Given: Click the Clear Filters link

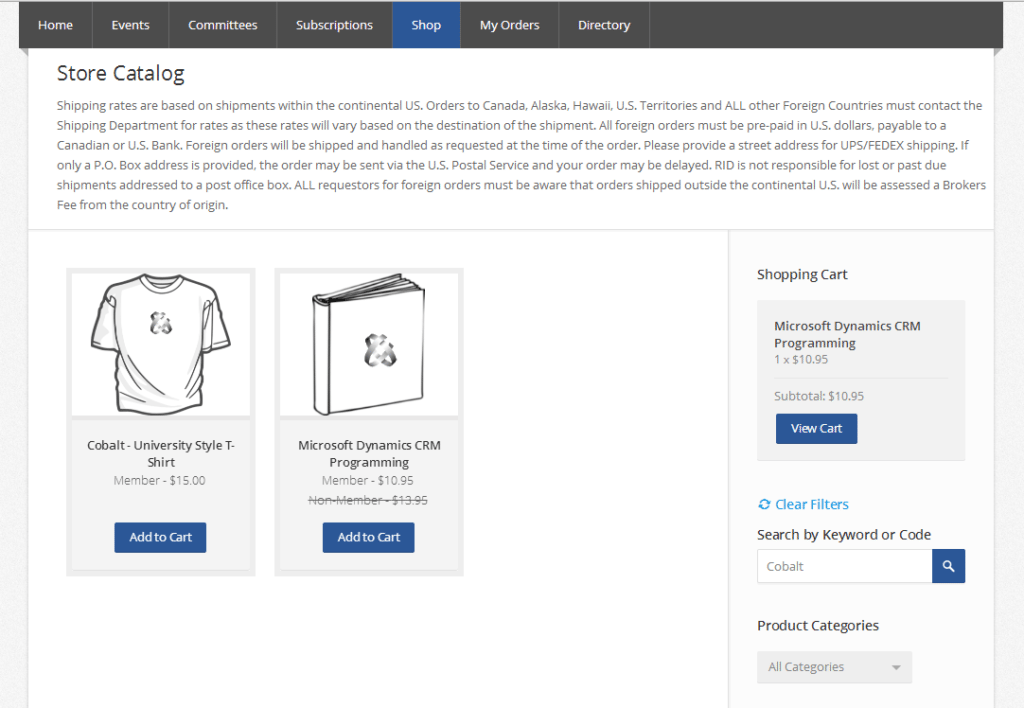Looking at the screenshot, I should pyautogui.click(x=812, y=504).
